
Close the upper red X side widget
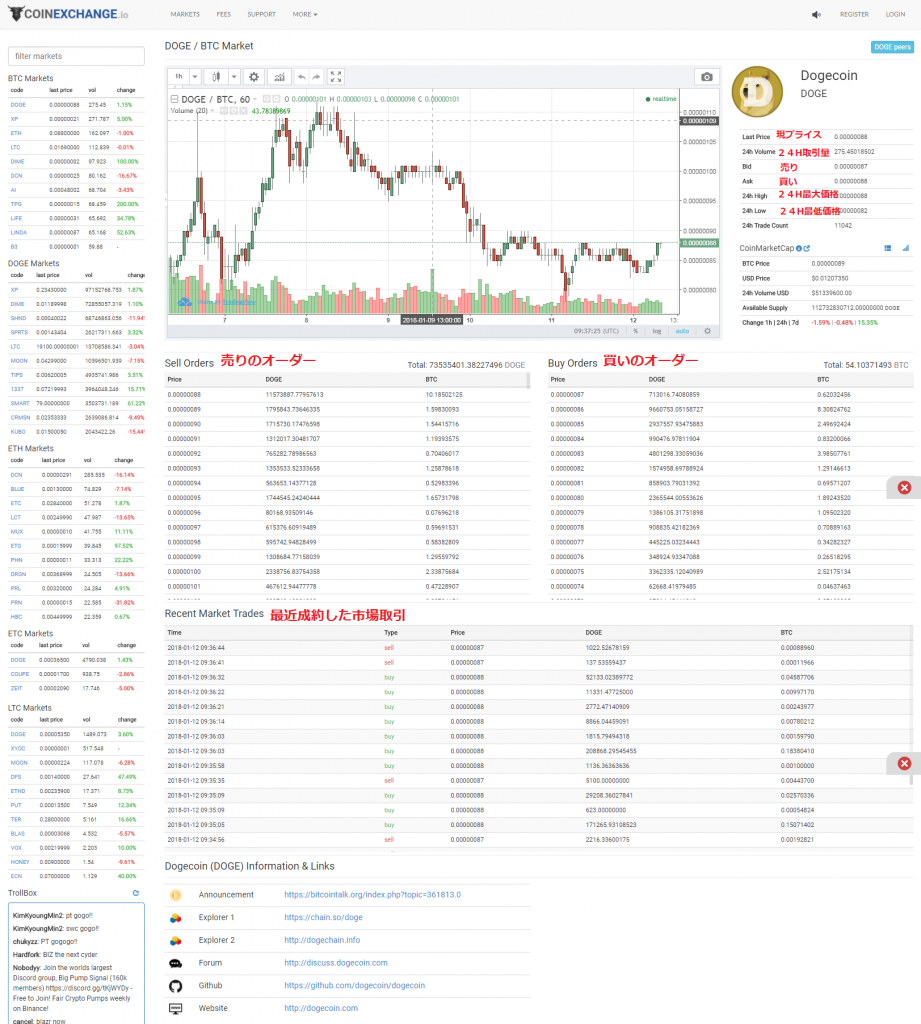[x=904, y=488]
